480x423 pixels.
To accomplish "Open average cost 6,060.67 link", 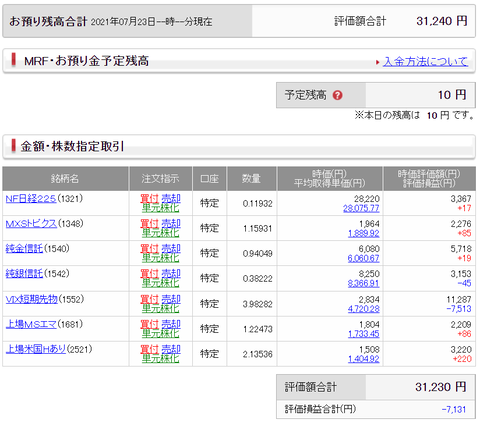I will (364, 258).
